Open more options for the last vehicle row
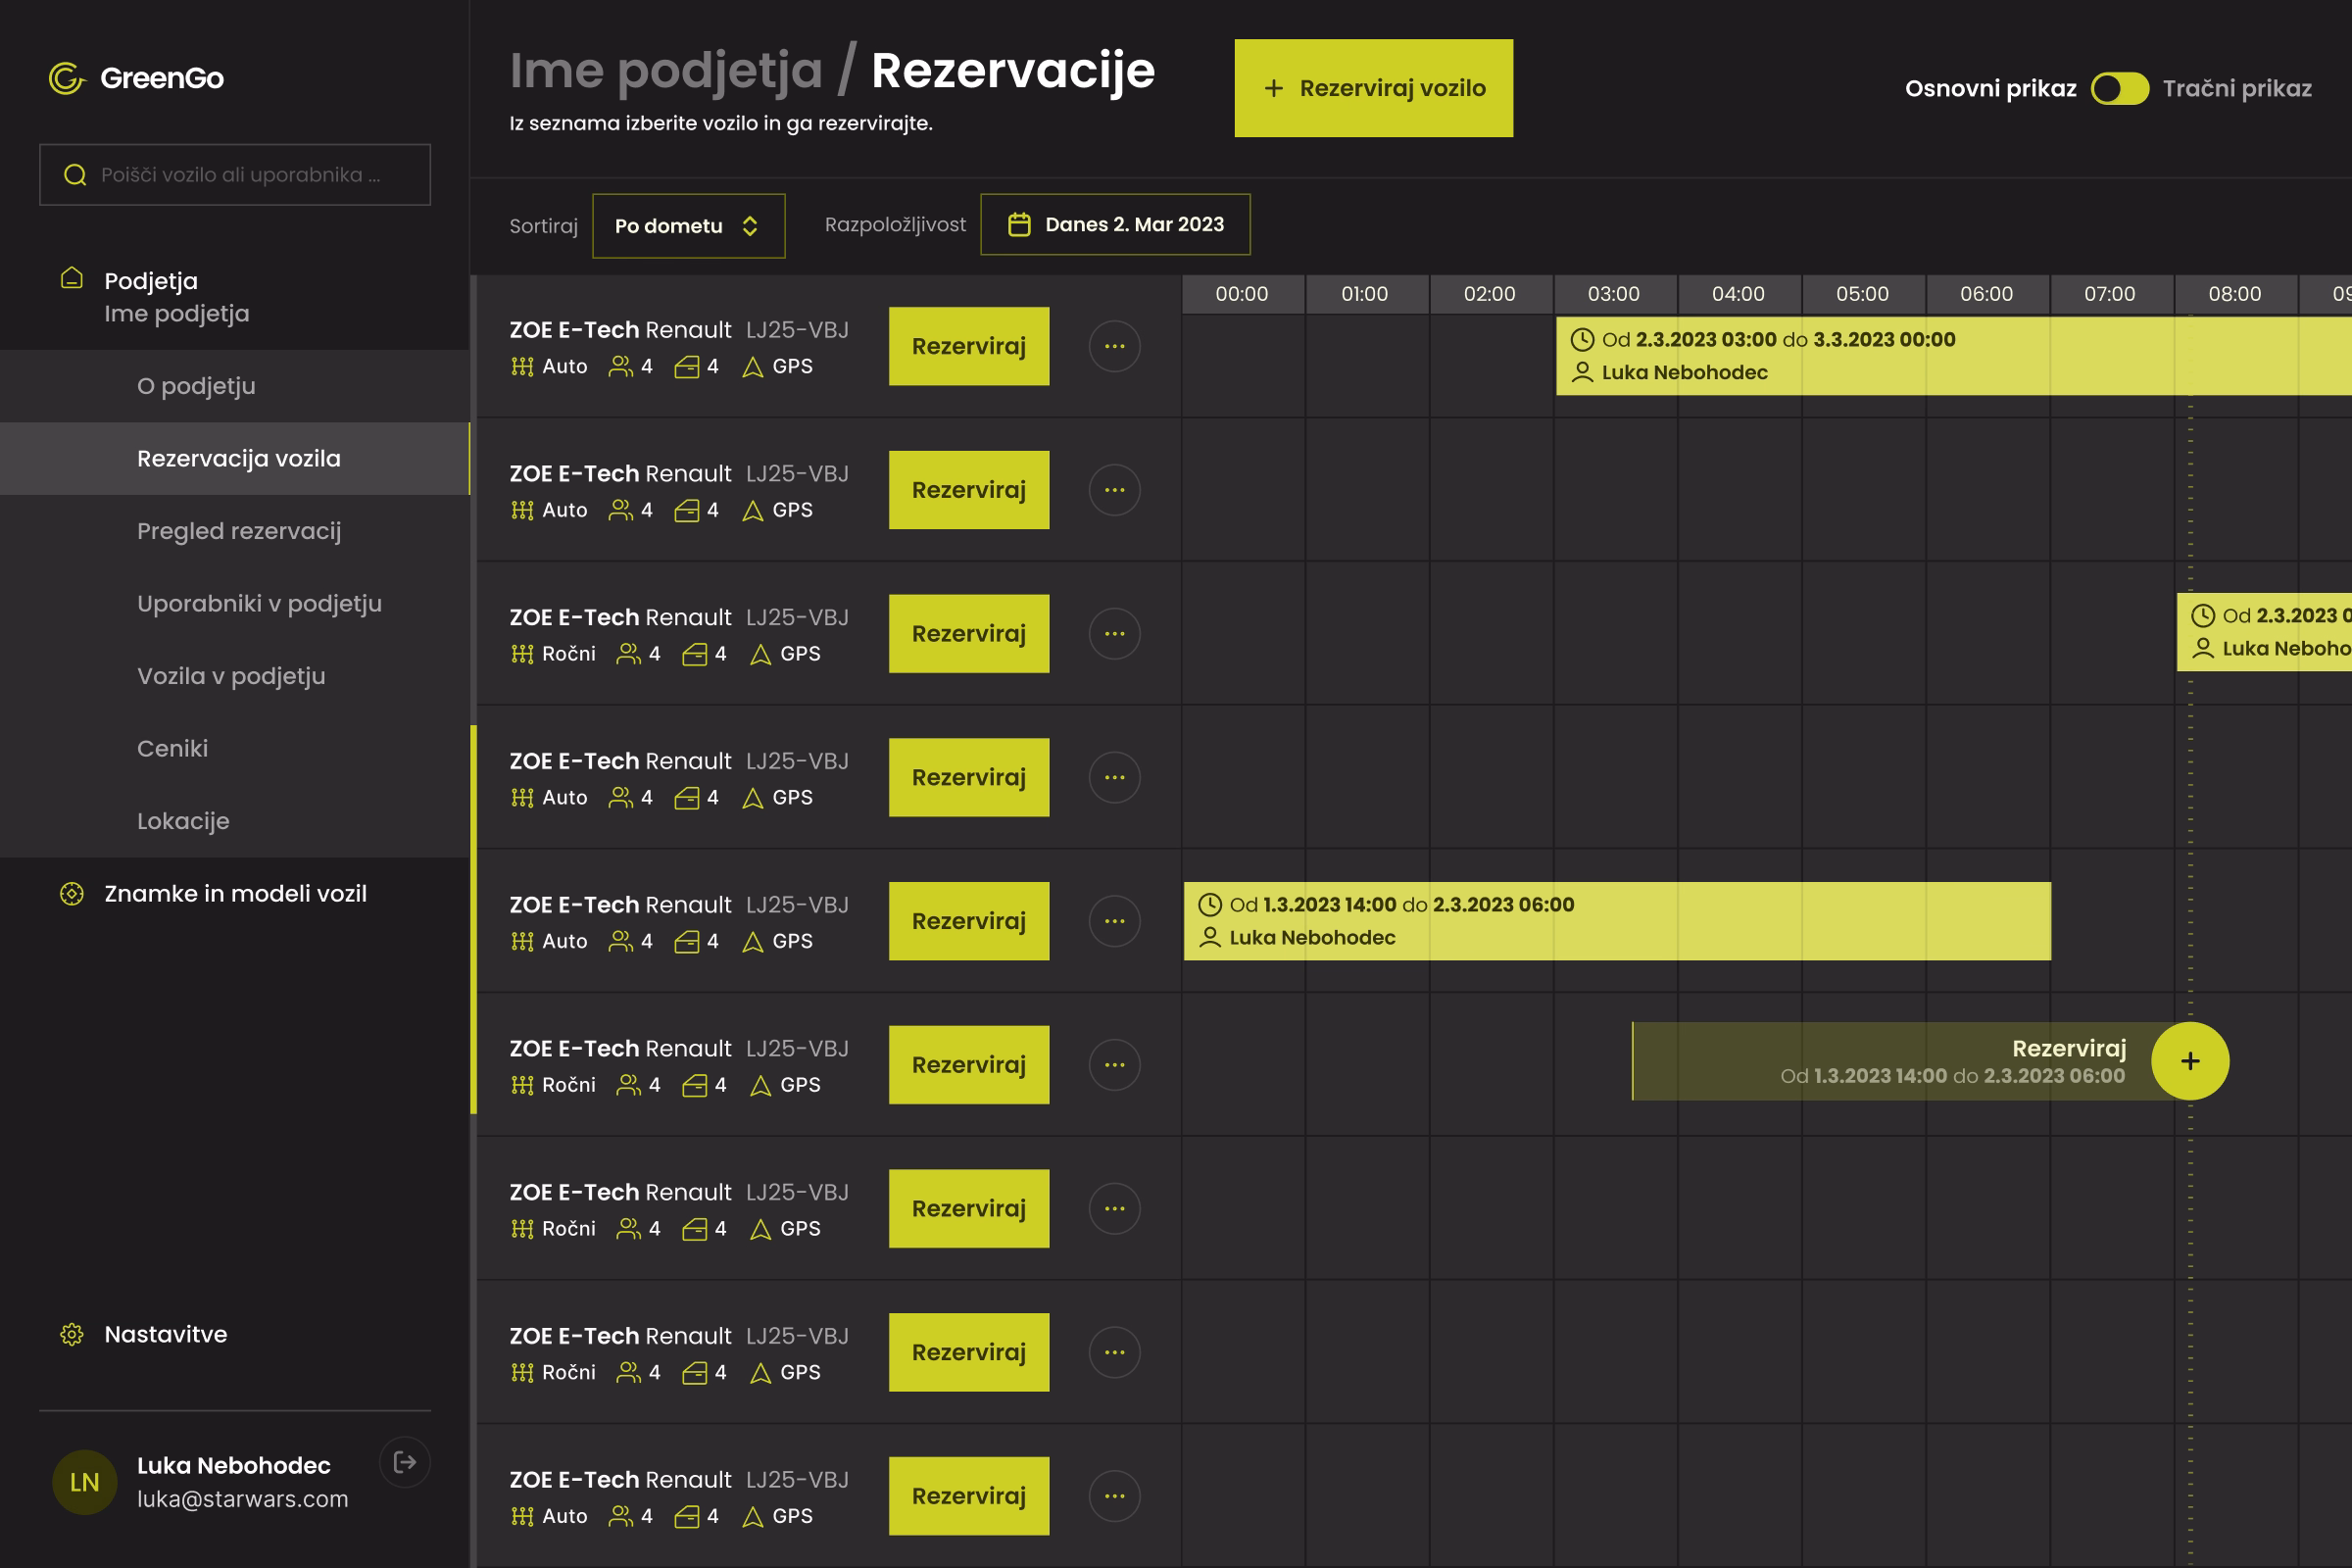2352x1568 pixels. tap(1115, 1496)
